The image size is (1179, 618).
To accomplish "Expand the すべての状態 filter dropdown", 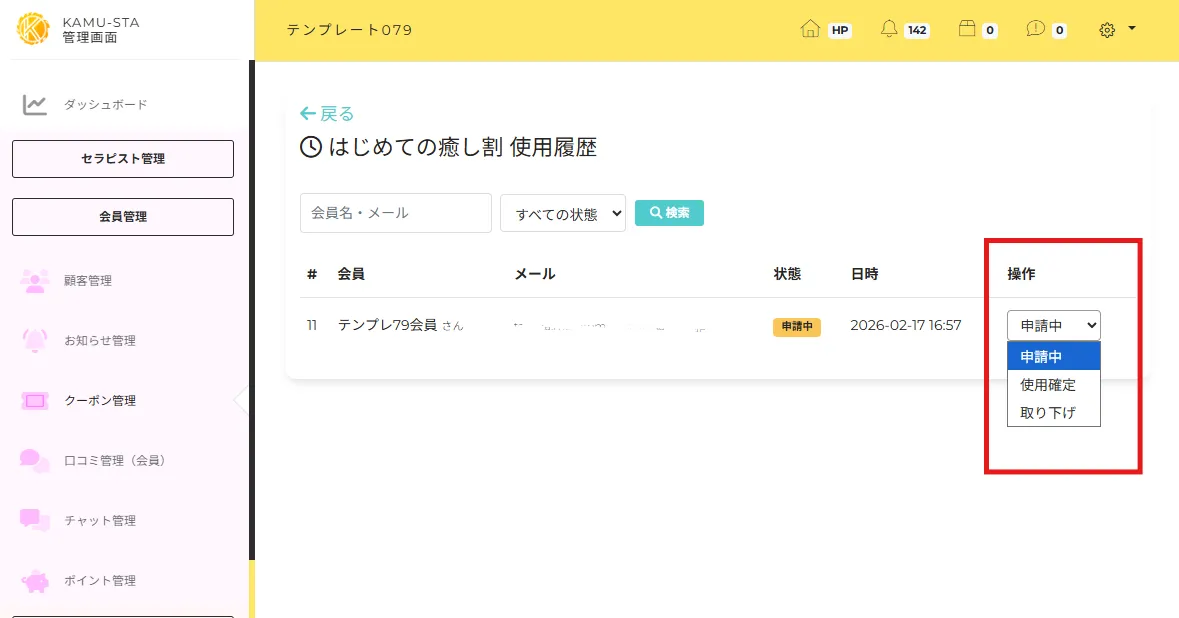I will tap(562, 213).
